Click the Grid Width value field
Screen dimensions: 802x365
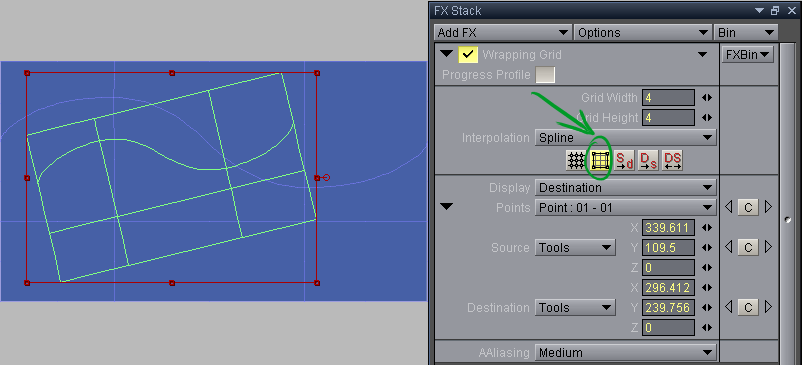click(x=669, y=98)
